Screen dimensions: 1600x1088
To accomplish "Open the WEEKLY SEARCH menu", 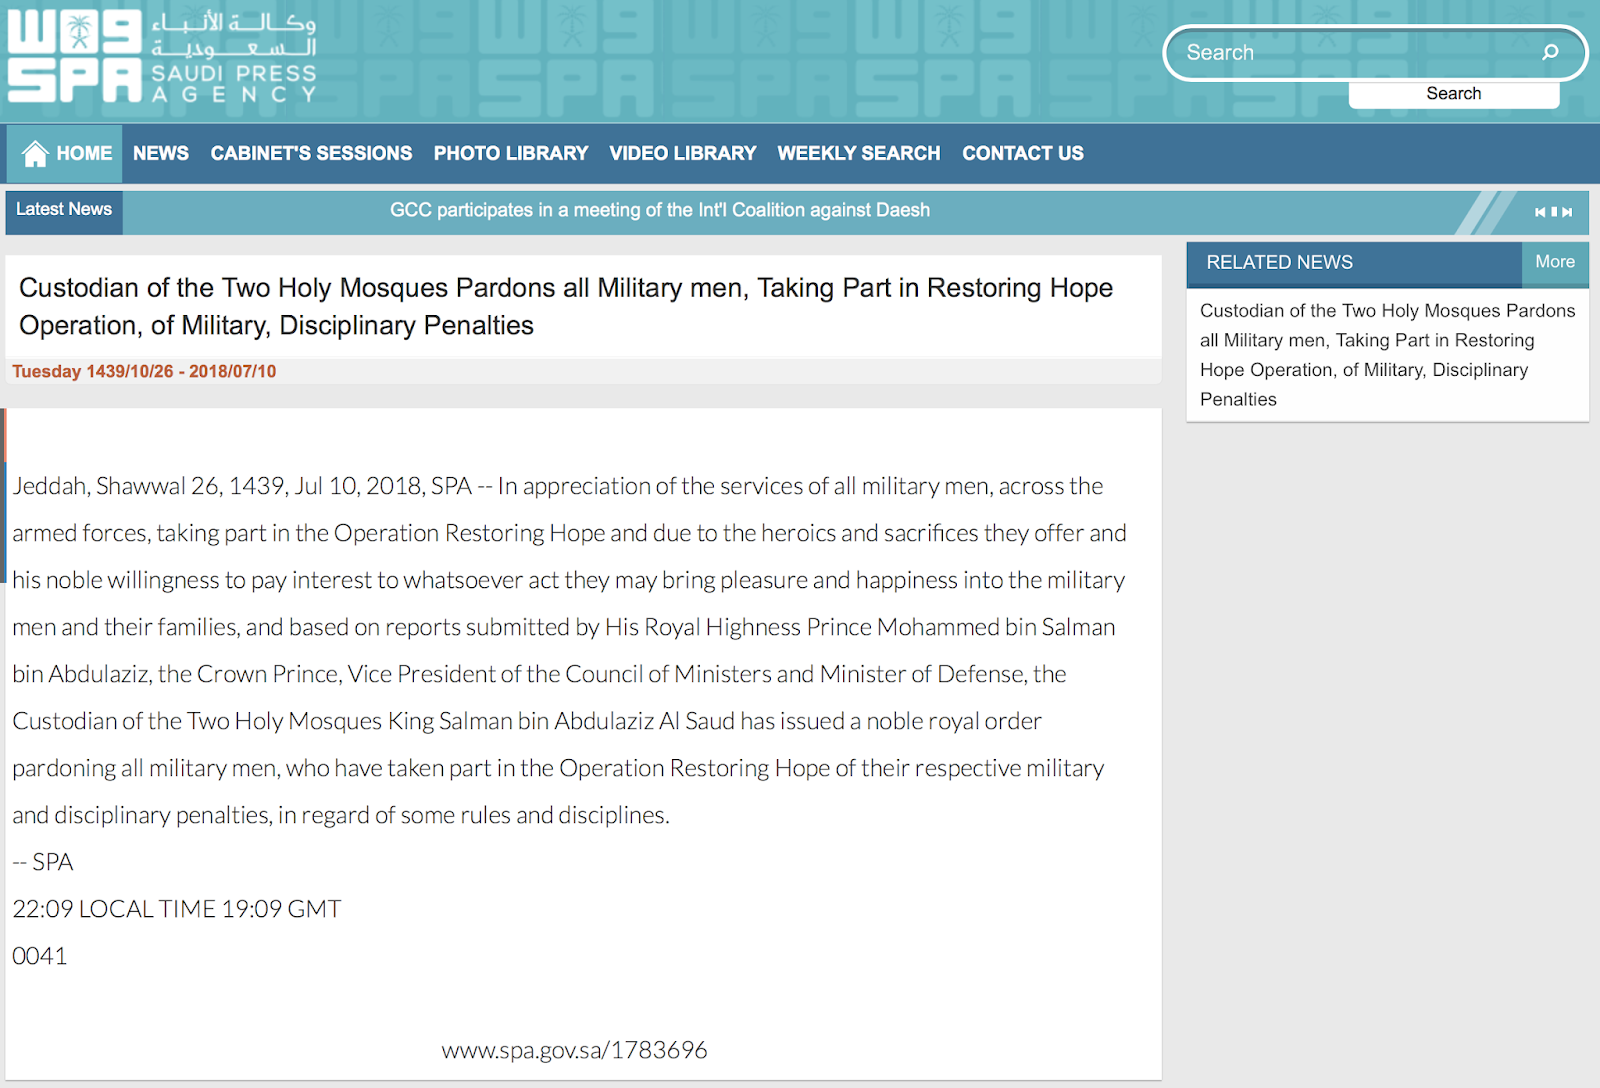I will click(x=859, y=153).
